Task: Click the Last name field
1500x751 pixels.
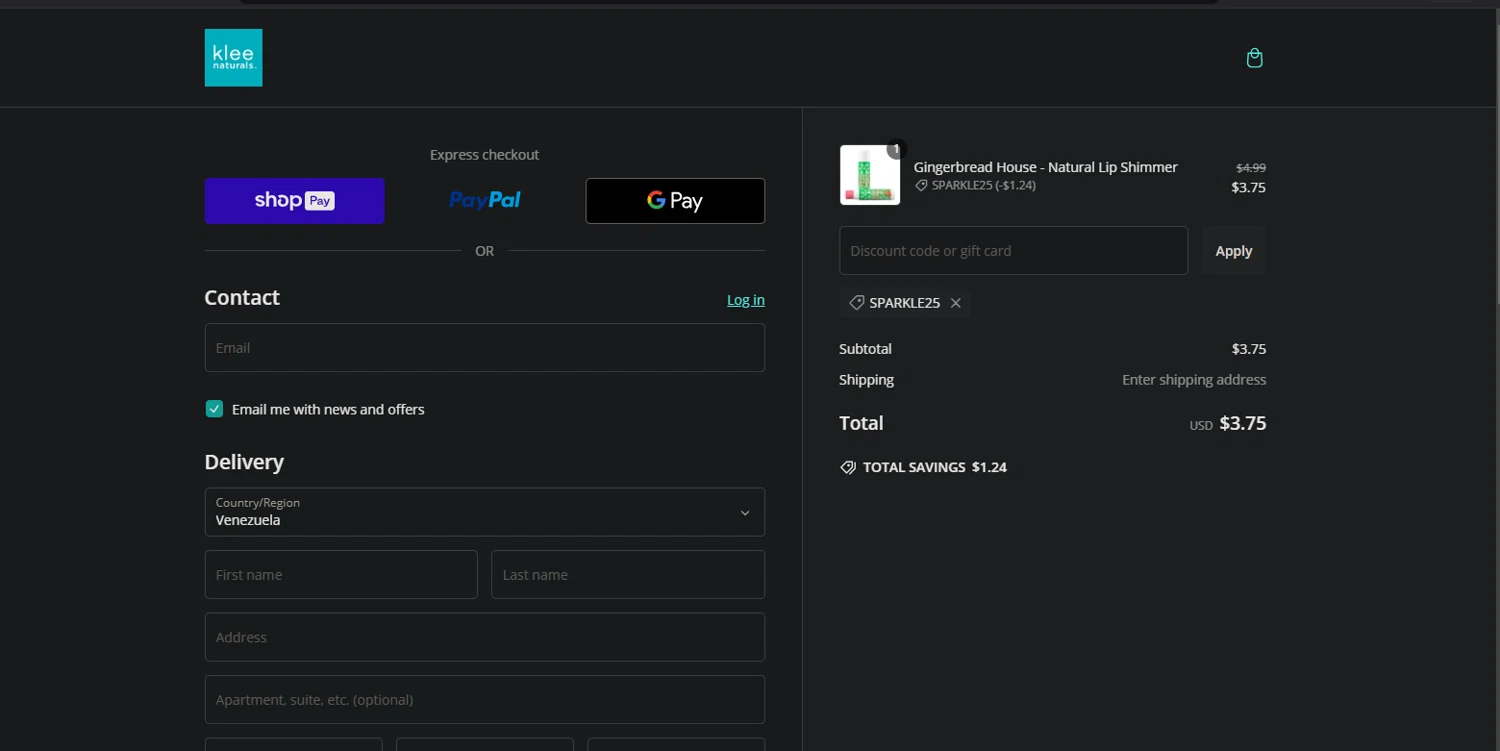Action: click(x=628, y=575)
